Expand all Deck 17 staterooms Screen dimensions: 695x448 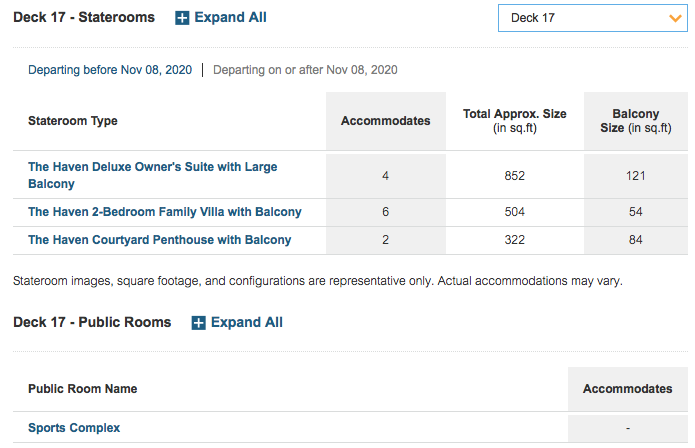coord(221,18)
